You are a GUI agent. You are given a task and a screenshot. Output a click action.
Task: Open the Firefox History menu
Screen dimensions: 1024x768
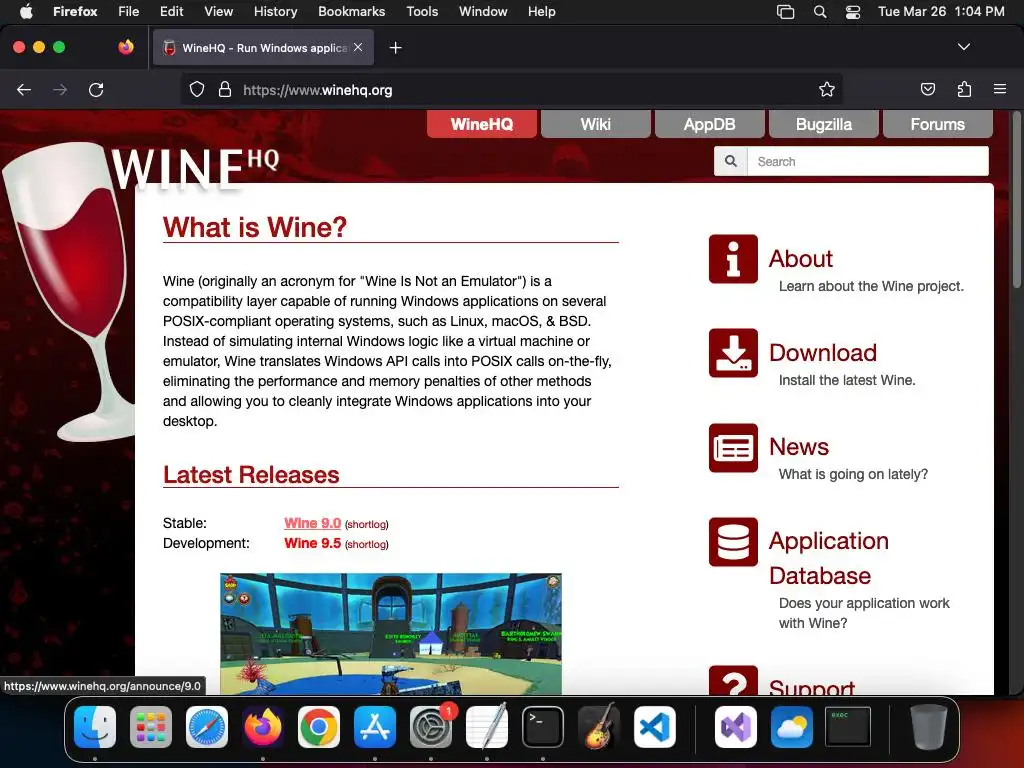tap(275, 11)
